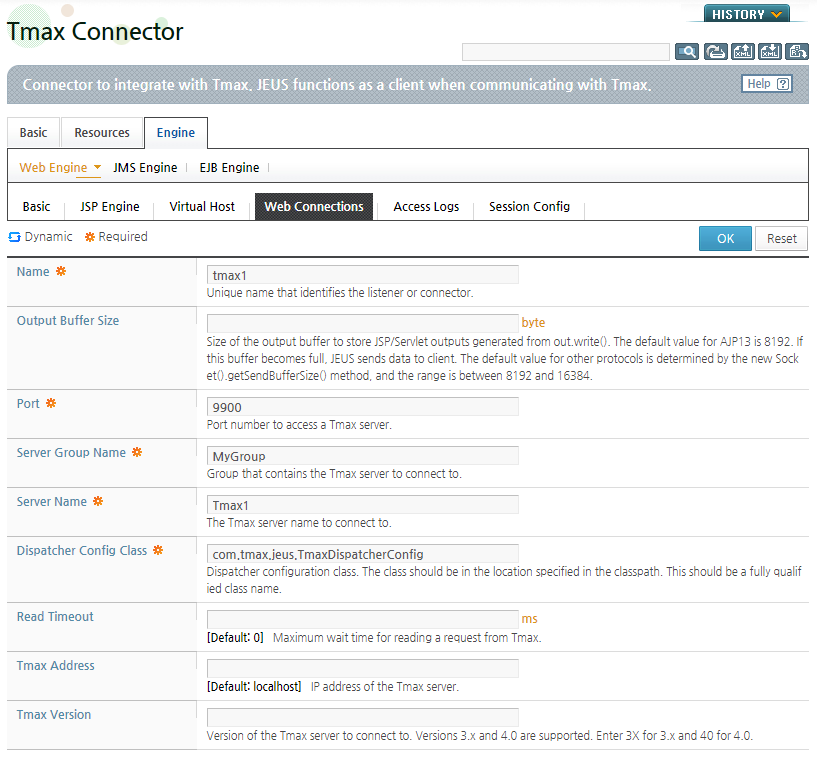Click the '[Default: 0]' text
Image resolution: width=817 pixels, height=758 pixels.
pos(235,638)
